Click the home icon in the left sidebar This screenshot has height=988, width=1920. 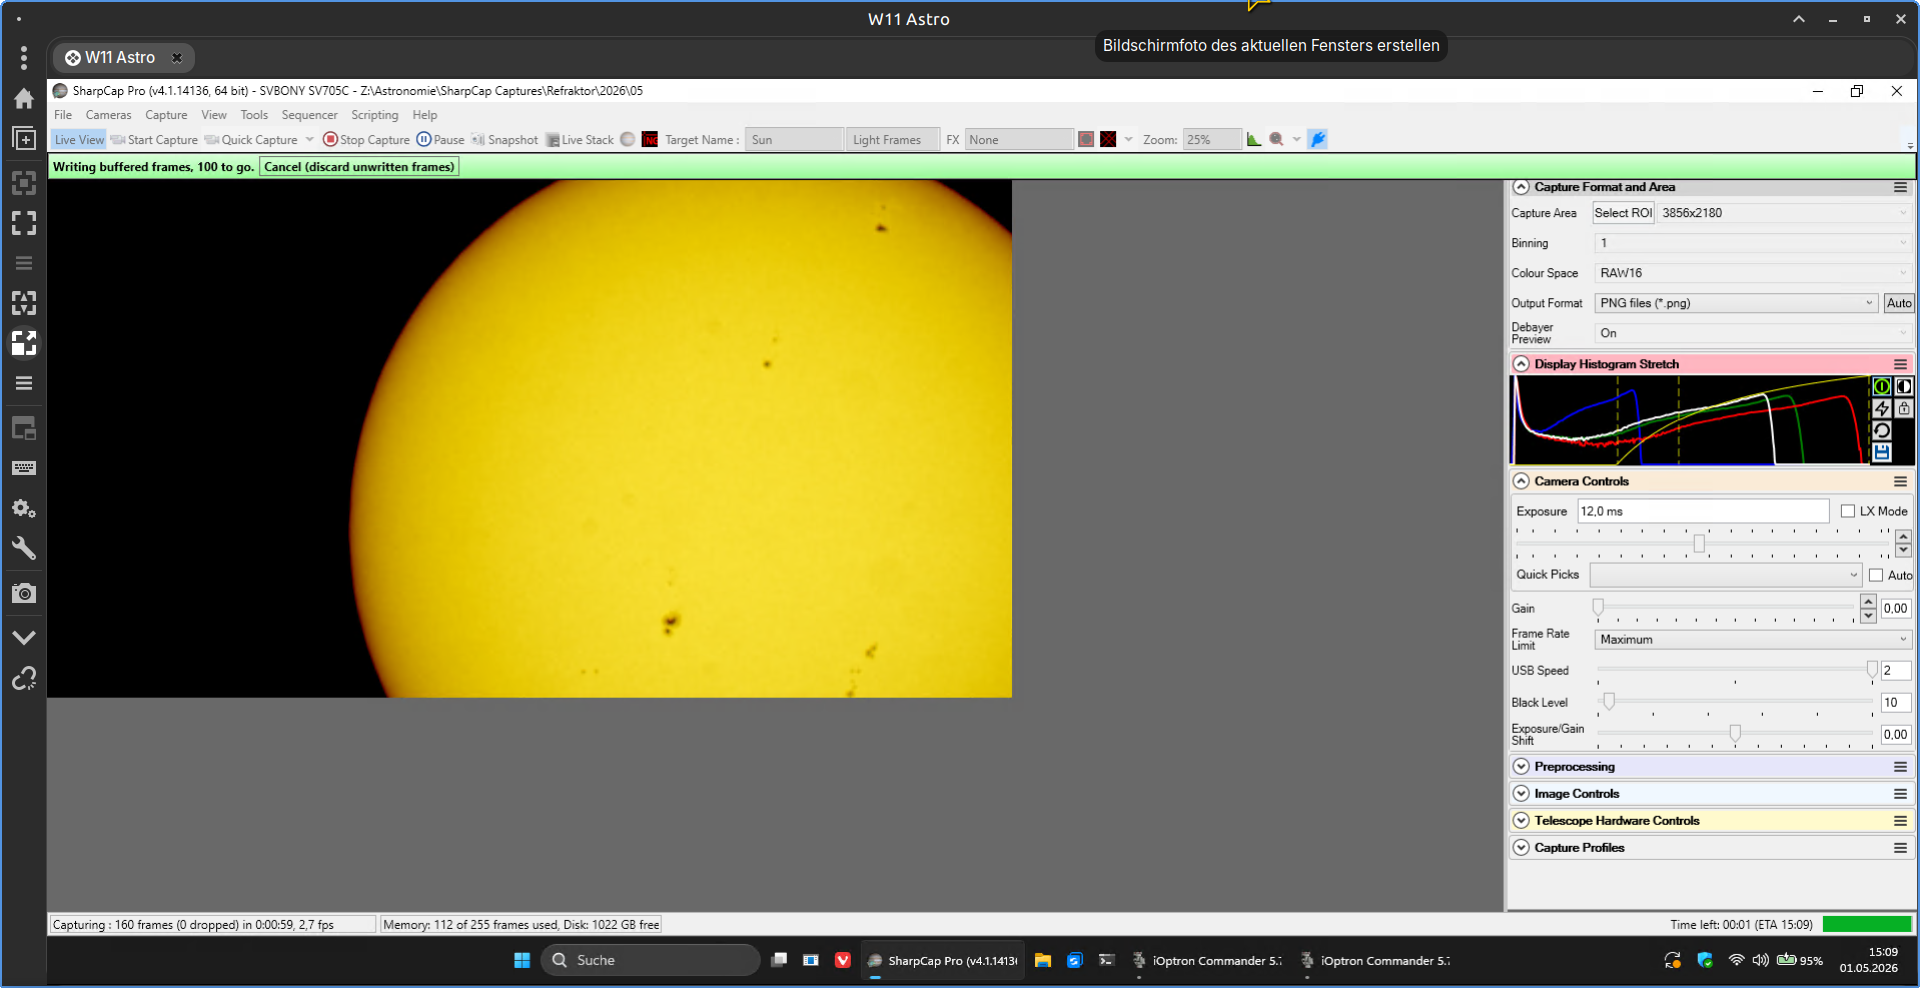[24, 98]
